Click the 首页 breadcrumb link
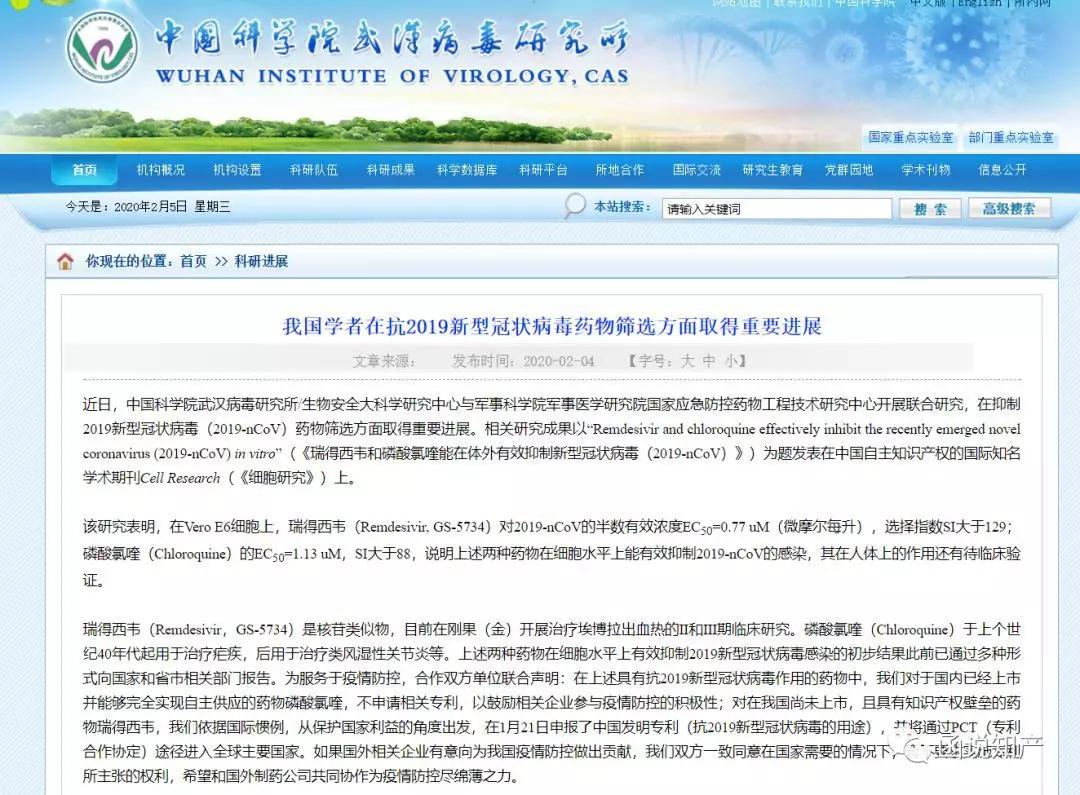The image size is (1080, 795). [x=193, y=261]
